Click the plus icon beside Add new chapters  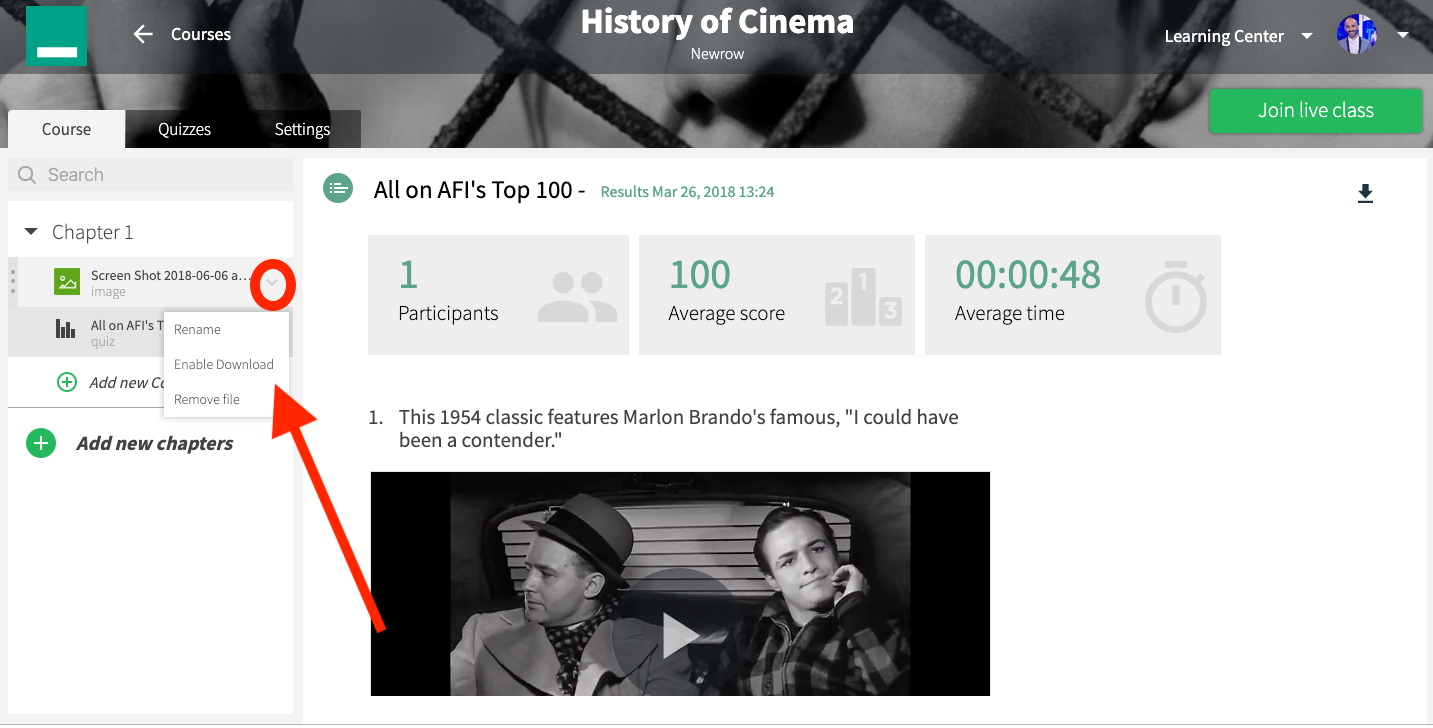[x=41, y=443]
